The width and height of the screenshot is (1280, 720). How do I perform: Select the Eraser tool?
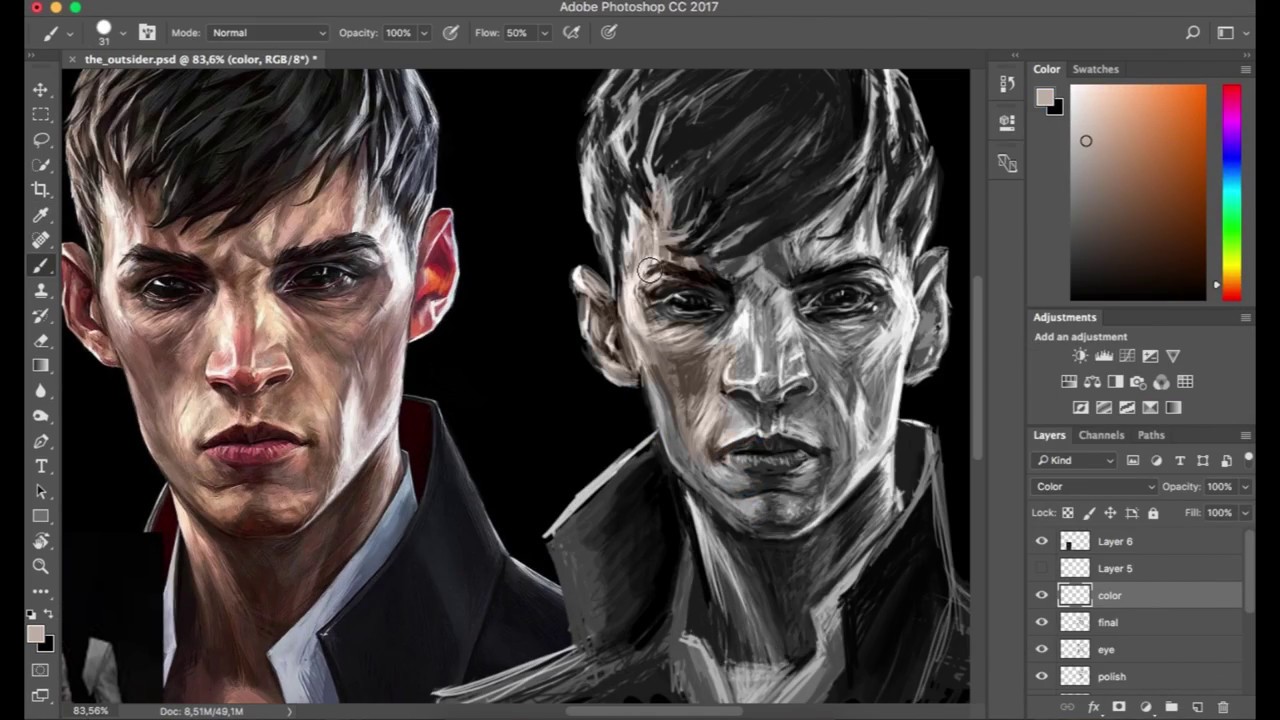click(x=41, y=340)
